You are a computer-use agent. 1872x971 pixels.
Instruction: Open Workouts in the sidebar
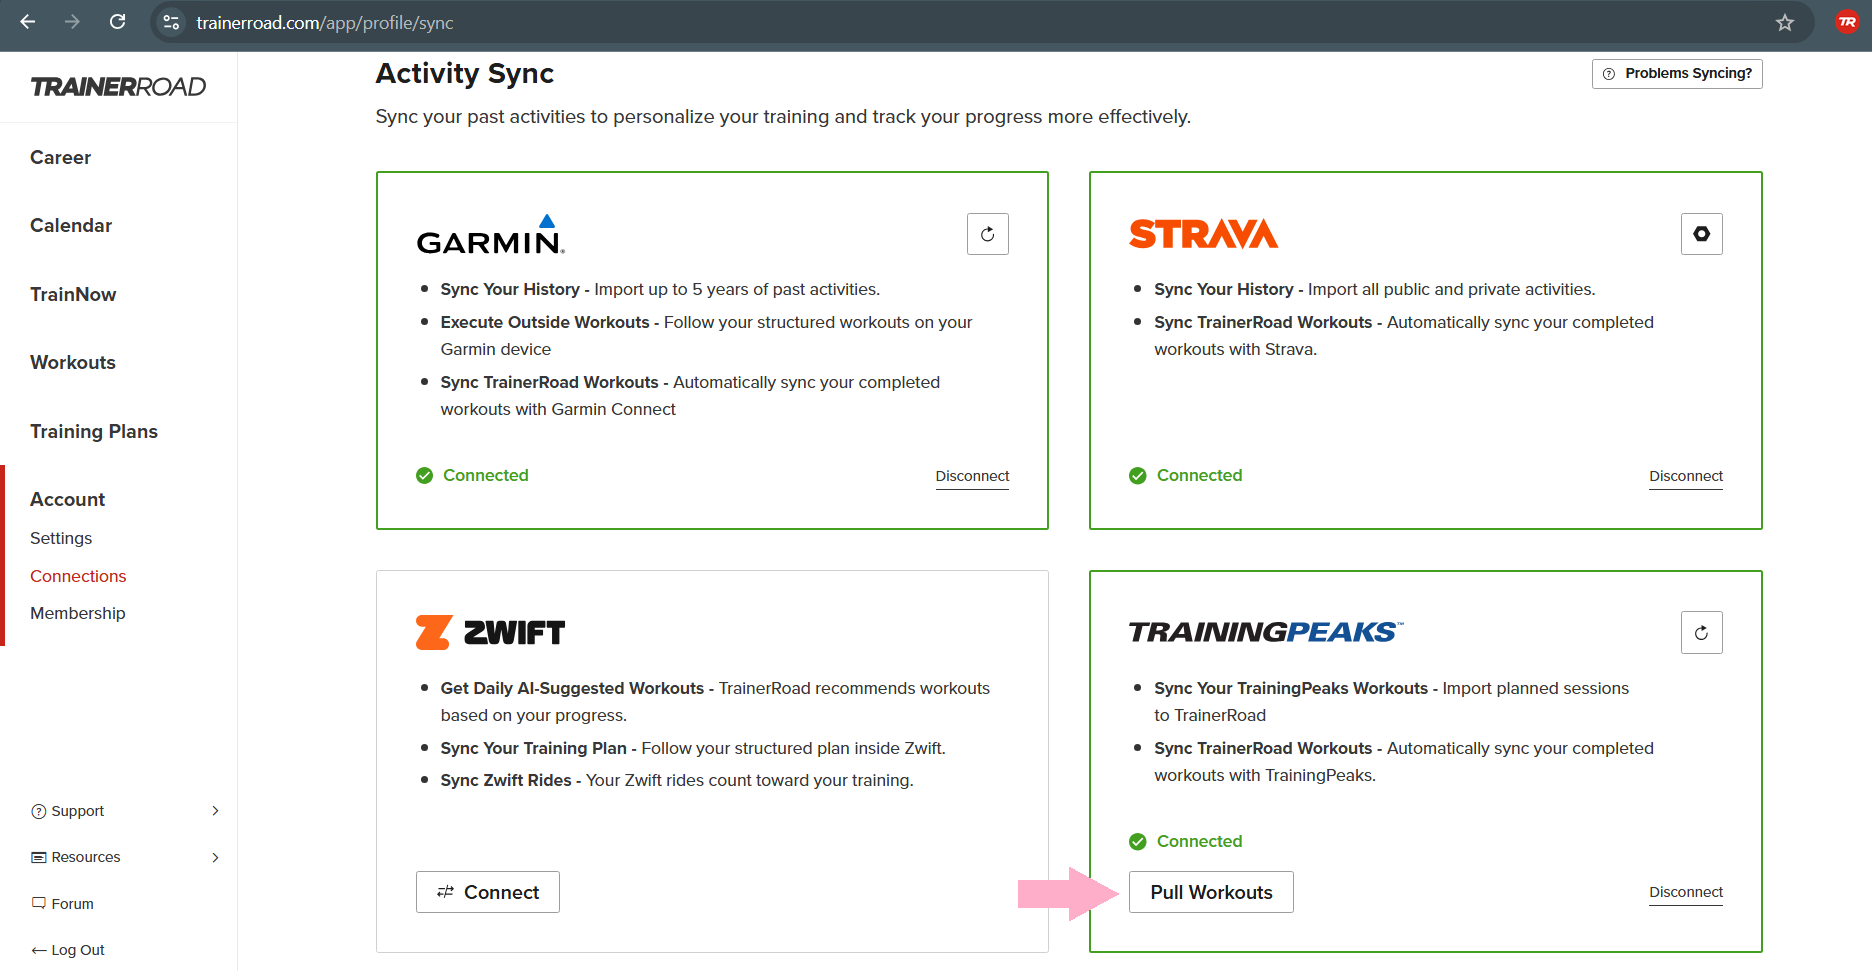(73, 362)
